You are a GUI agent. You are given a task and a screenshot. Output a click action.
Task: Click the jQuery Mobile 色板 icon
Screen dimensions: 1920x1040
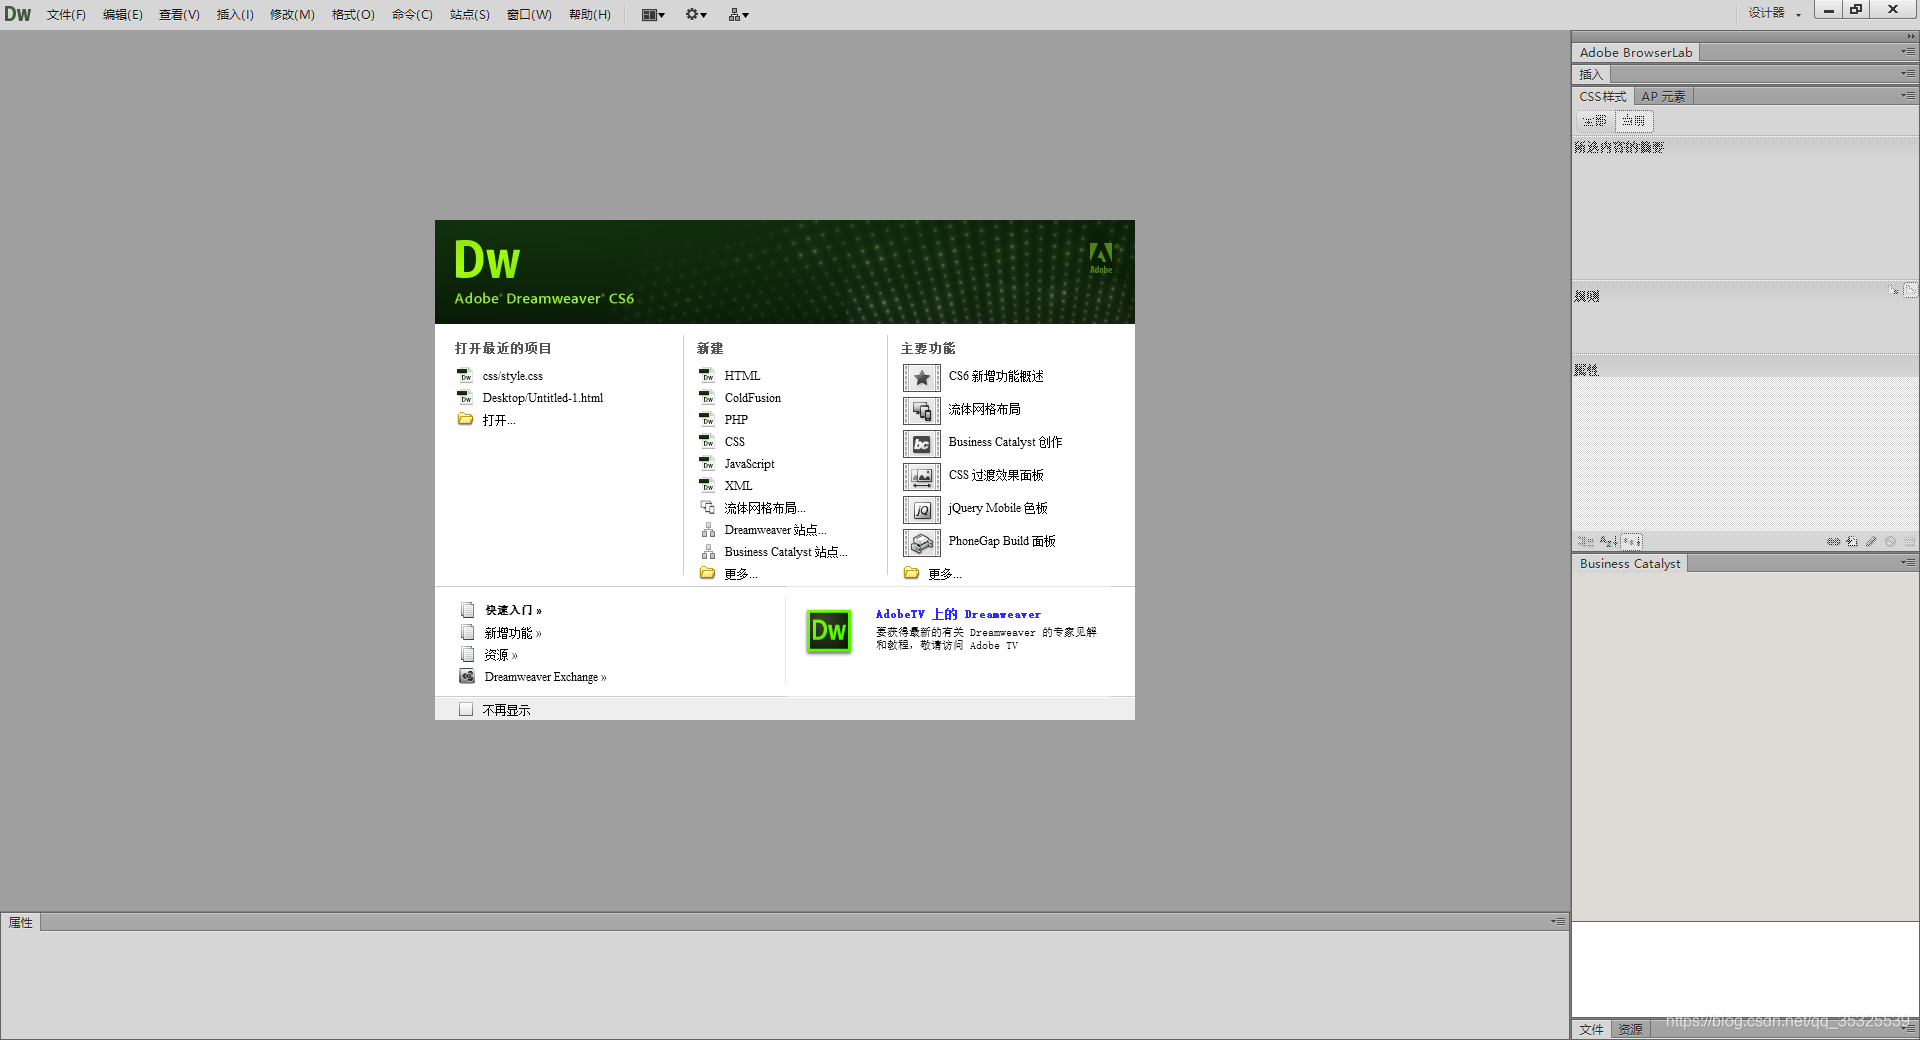coord(921,509)
